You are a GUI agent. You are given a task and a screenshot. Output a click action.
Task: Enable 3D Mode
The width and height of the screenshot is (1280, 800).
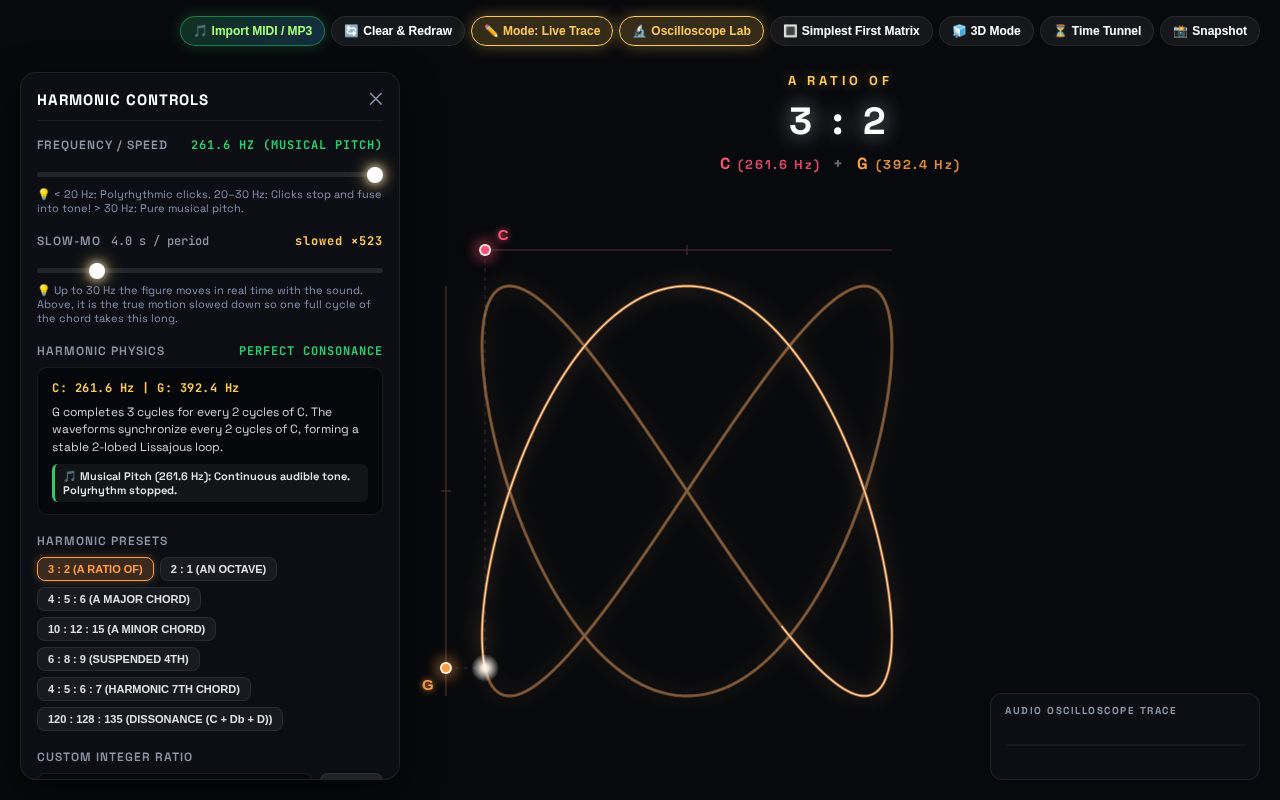[x=986, y=31]
